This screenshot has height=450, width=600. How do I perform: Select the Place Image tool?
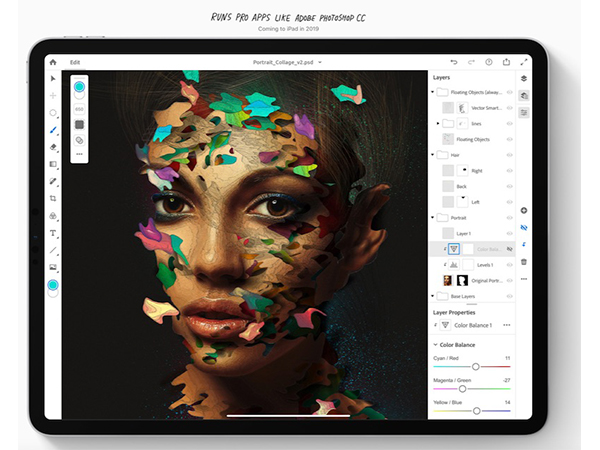coord(53,267)
